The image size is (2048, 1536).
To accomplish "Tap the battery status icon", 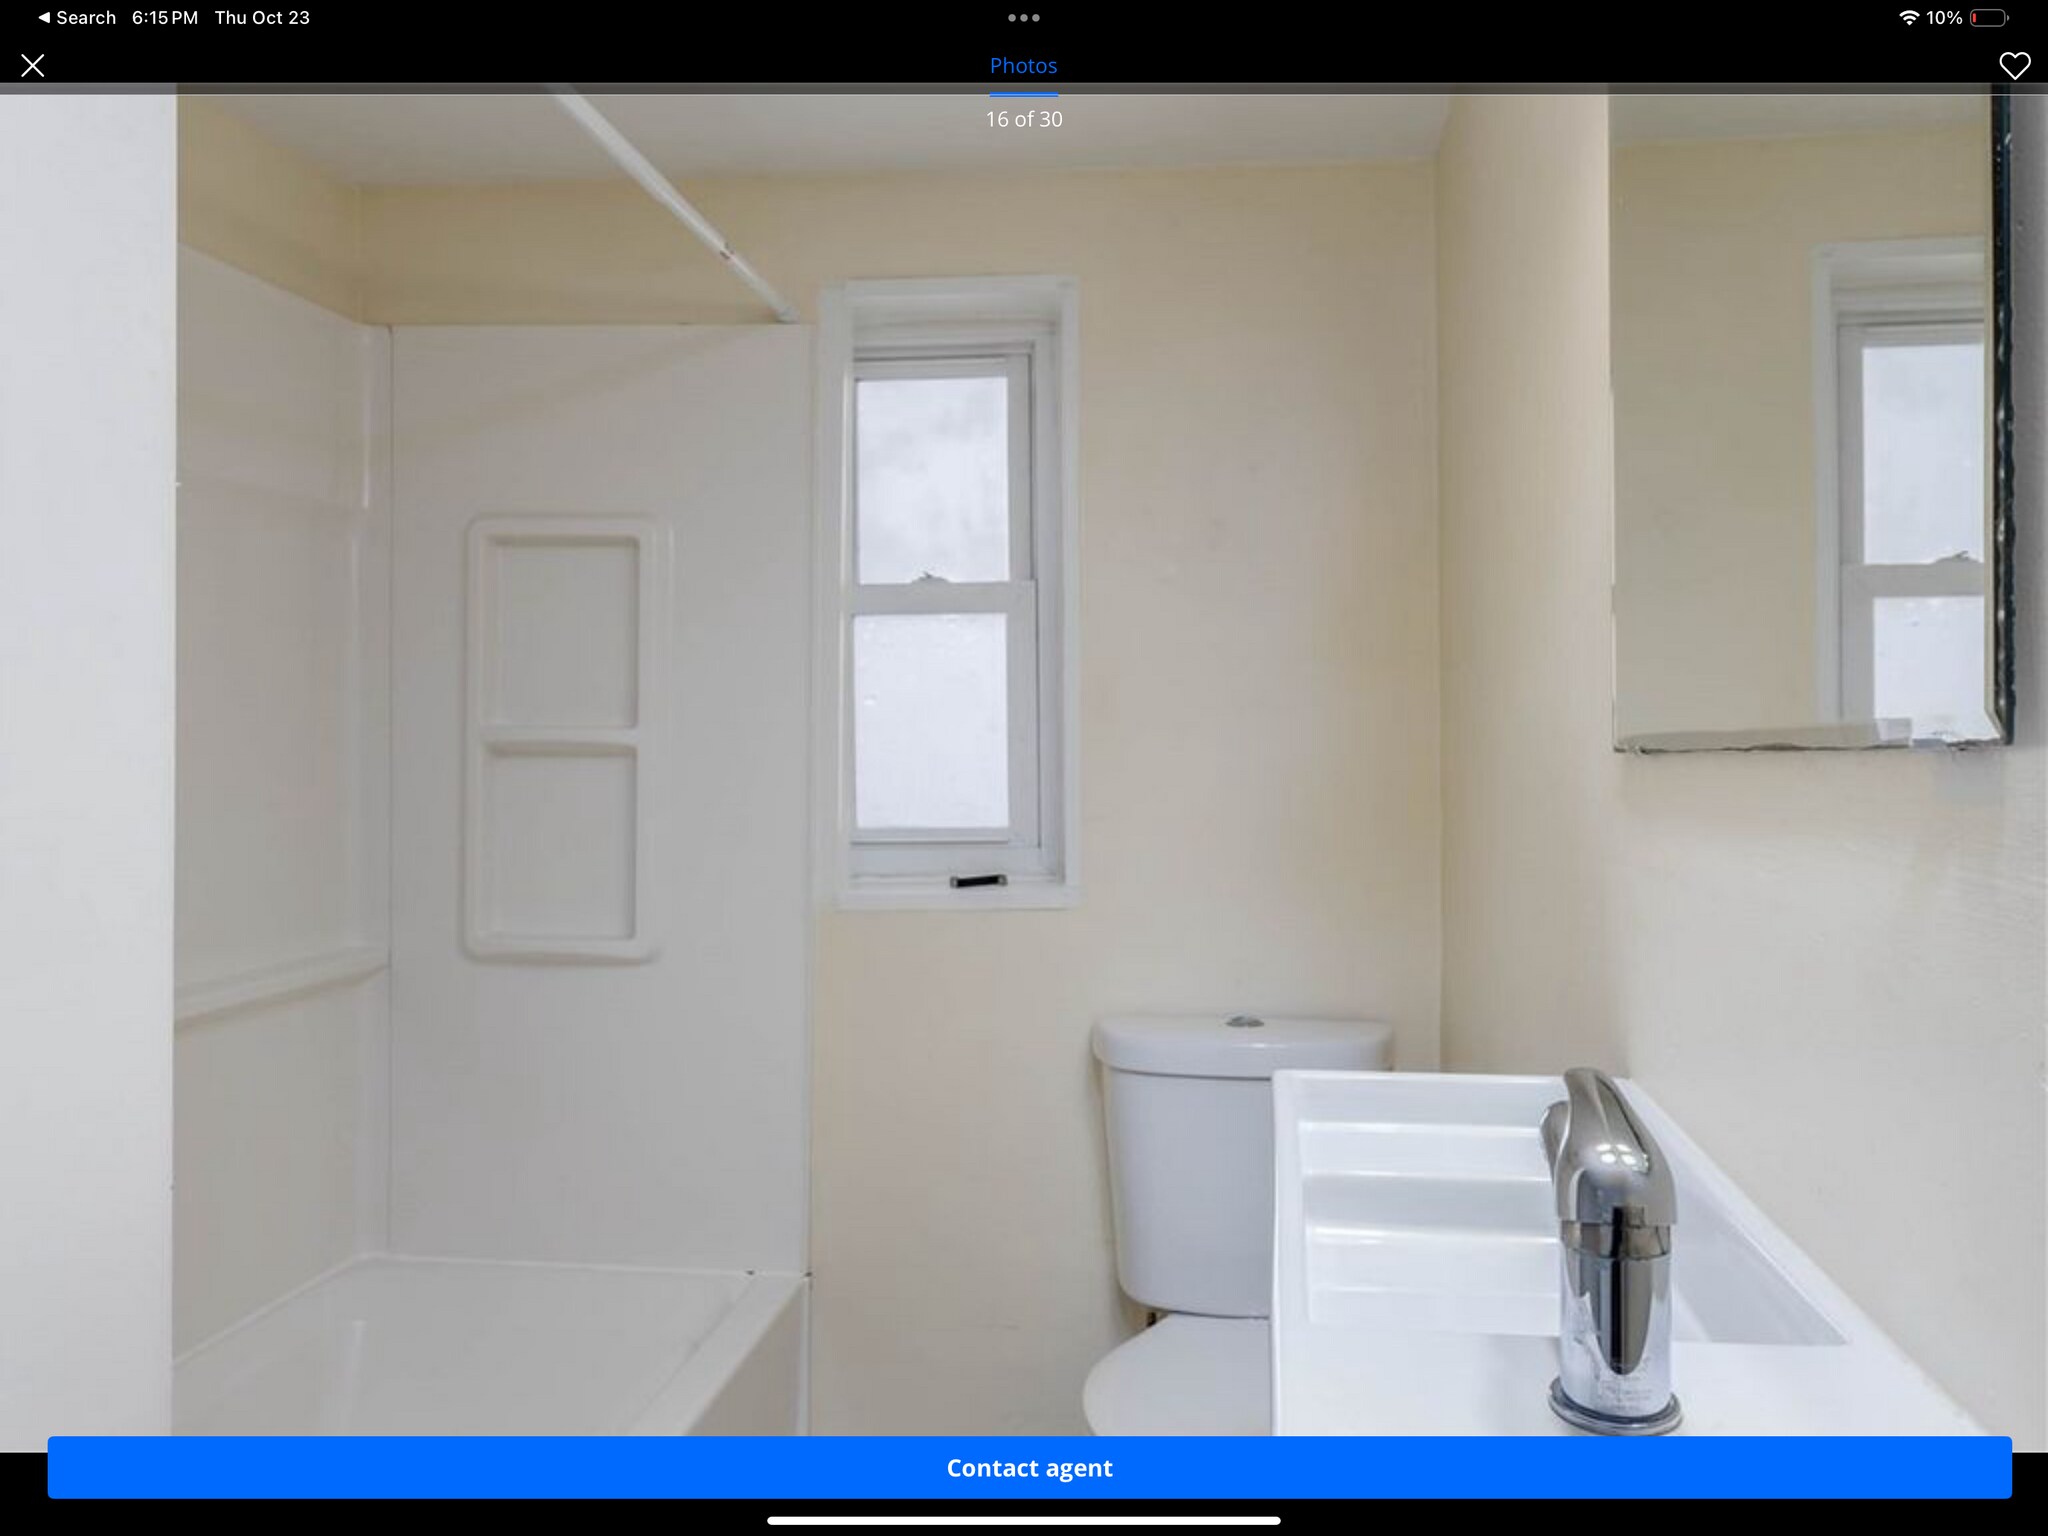I will [1989, 18].
